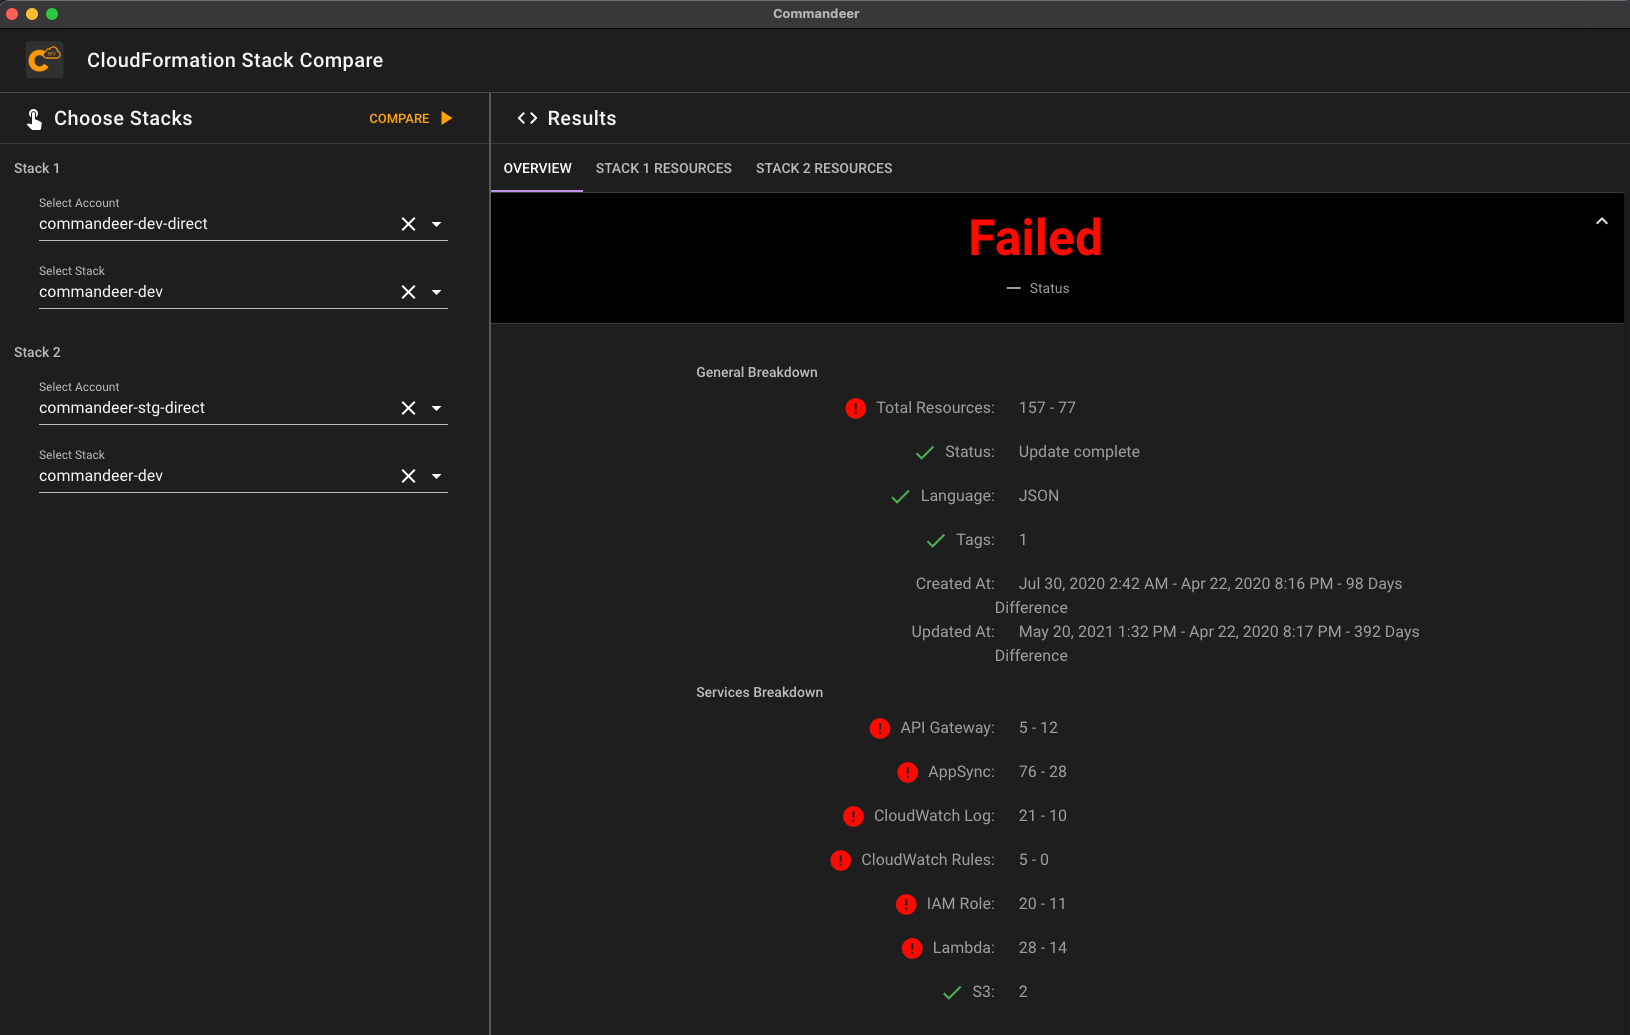Clear Stack 2 stack commandeer-dev

tap(408, 476)
